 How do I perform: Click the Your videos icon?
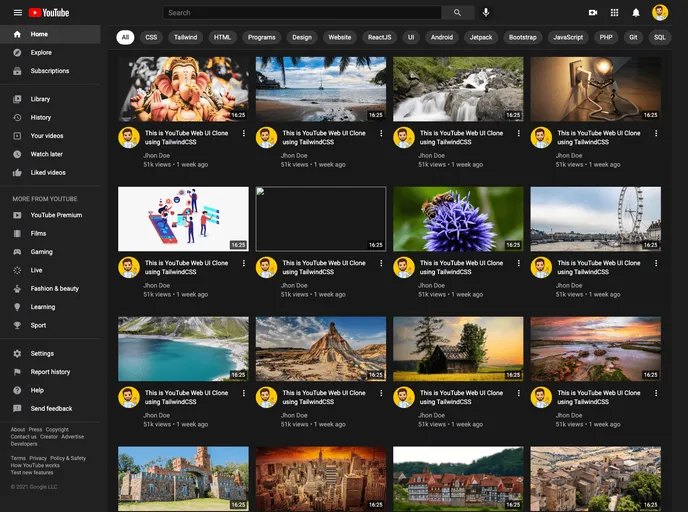[17, 136]
